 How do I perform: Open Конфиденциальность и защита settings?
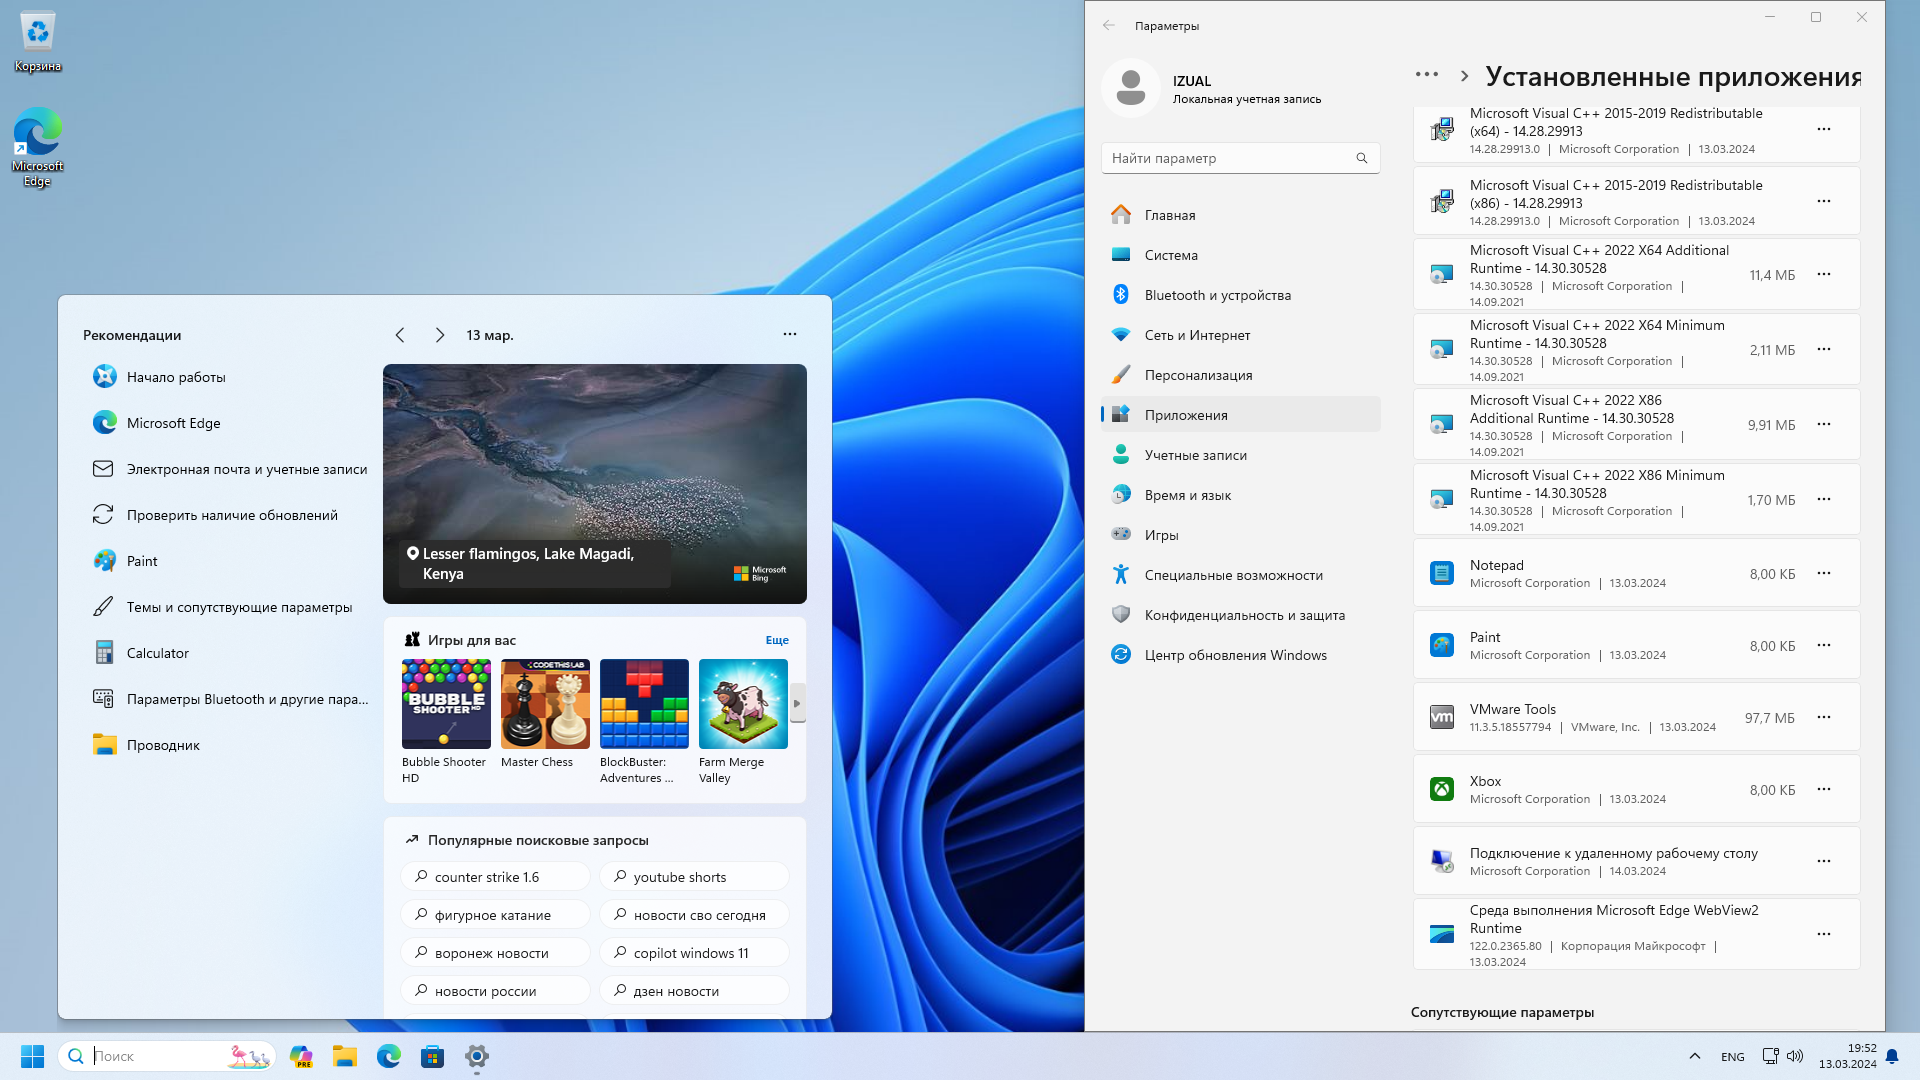click(x=1240, y=615)
